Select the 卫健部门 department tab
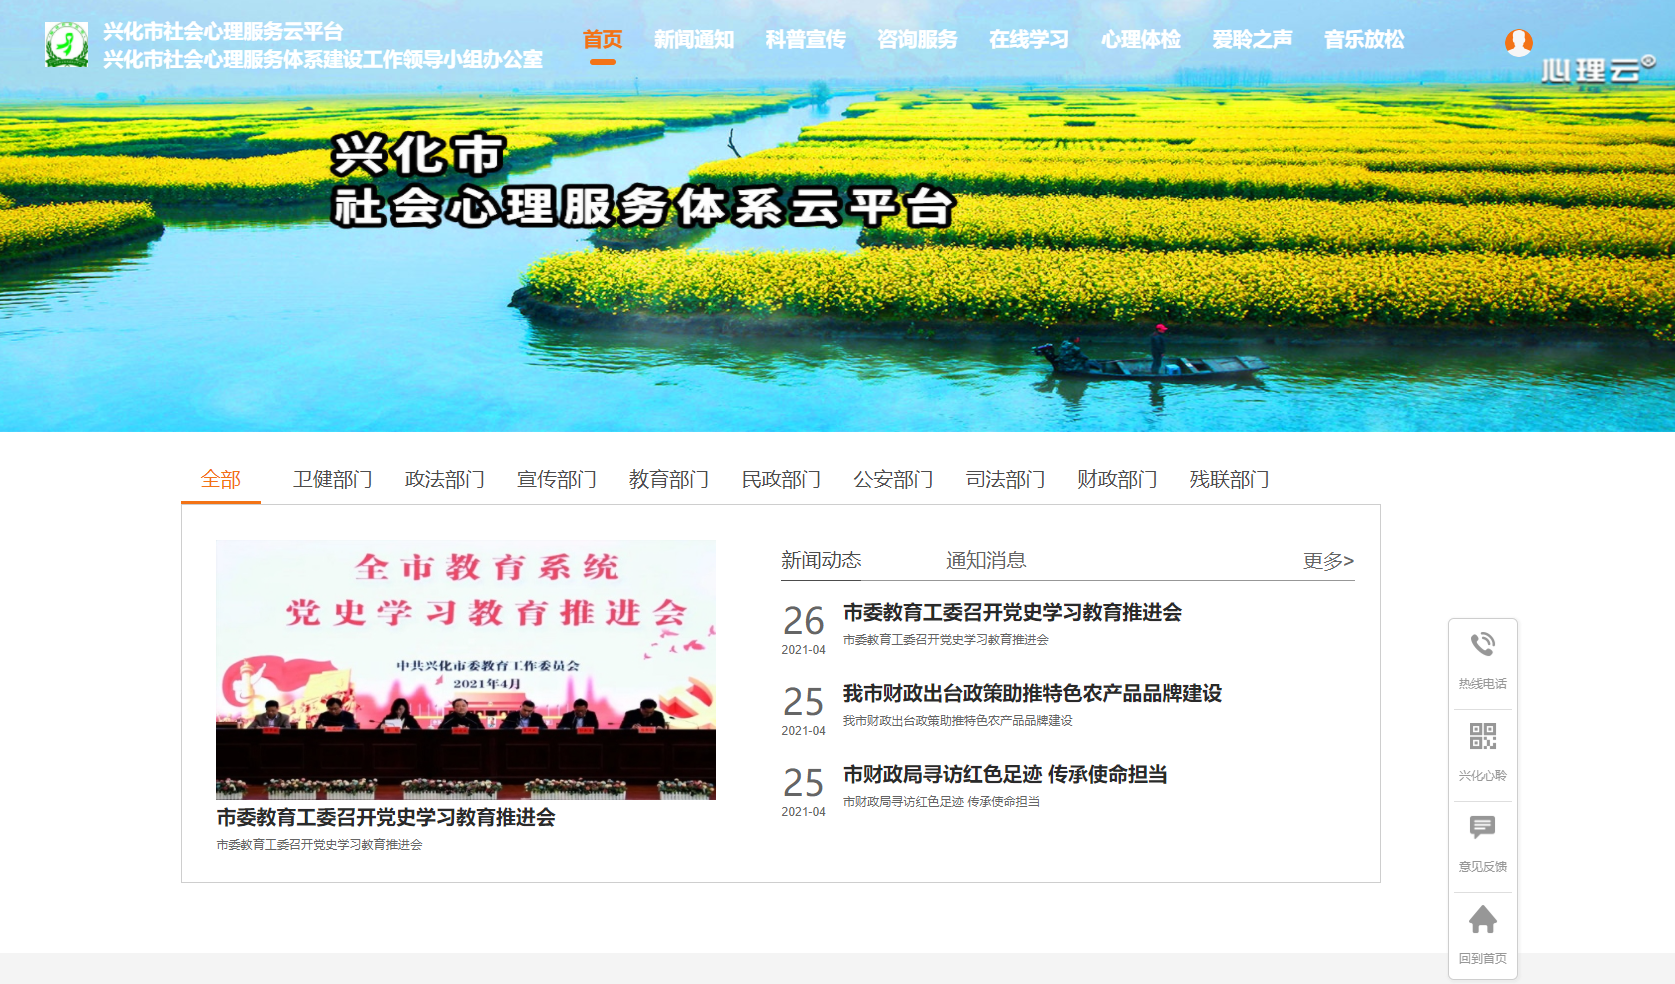Viewport: 1675px width, 984px height. (332, 480)
